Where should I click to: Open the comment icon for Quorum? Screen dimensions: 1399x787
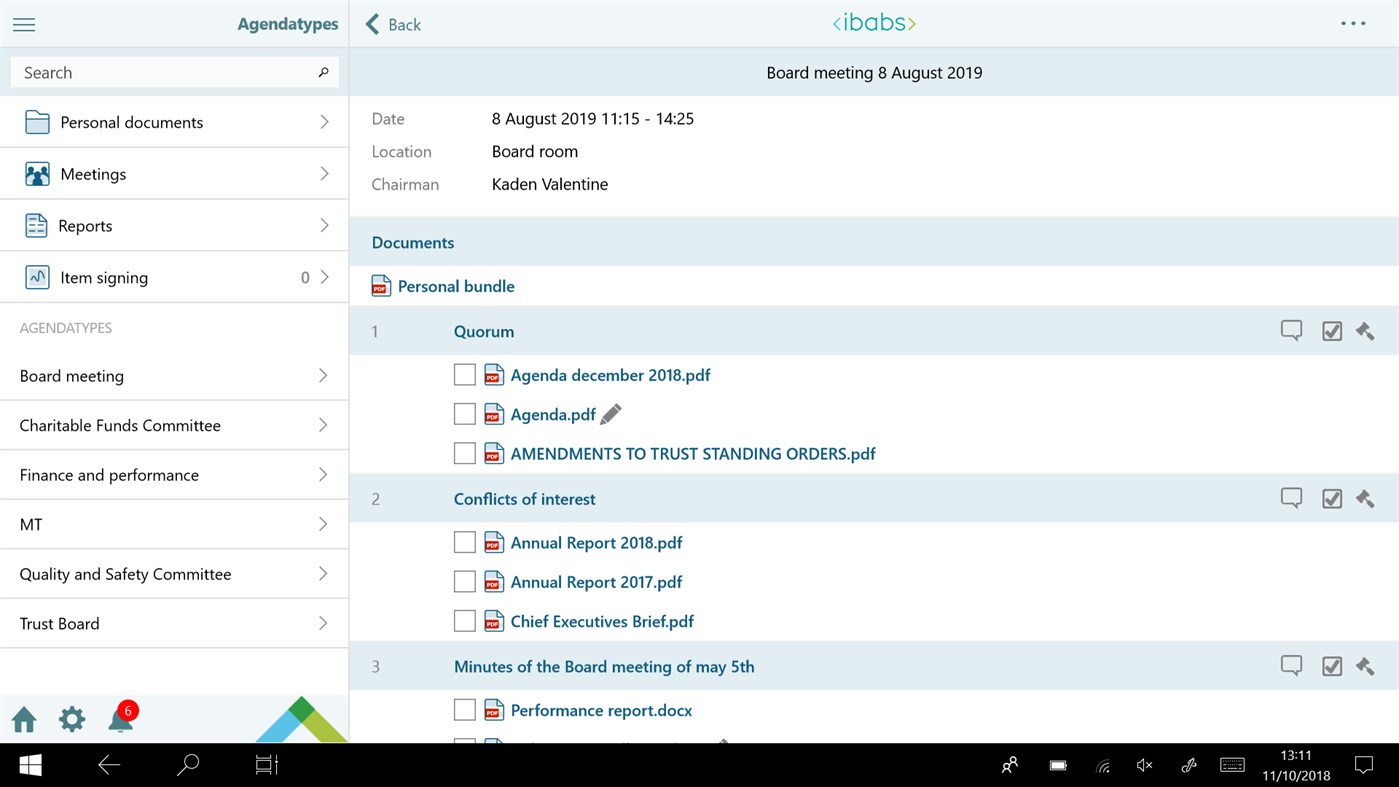1291,330
